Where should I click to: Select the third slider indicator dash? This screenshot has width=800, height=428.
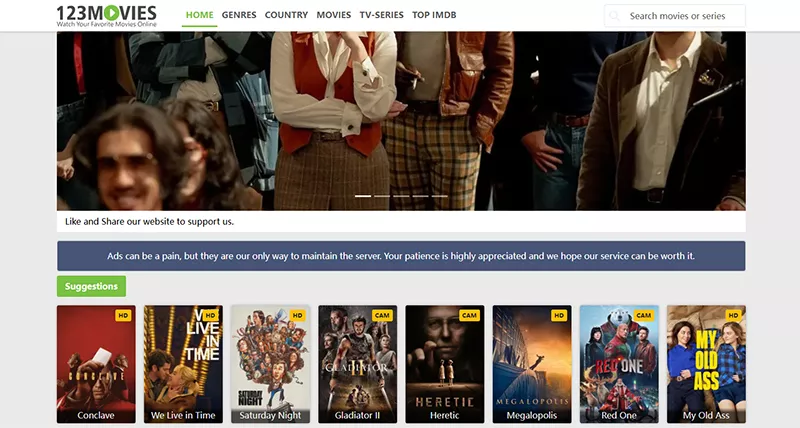click(x=401, y=196)
